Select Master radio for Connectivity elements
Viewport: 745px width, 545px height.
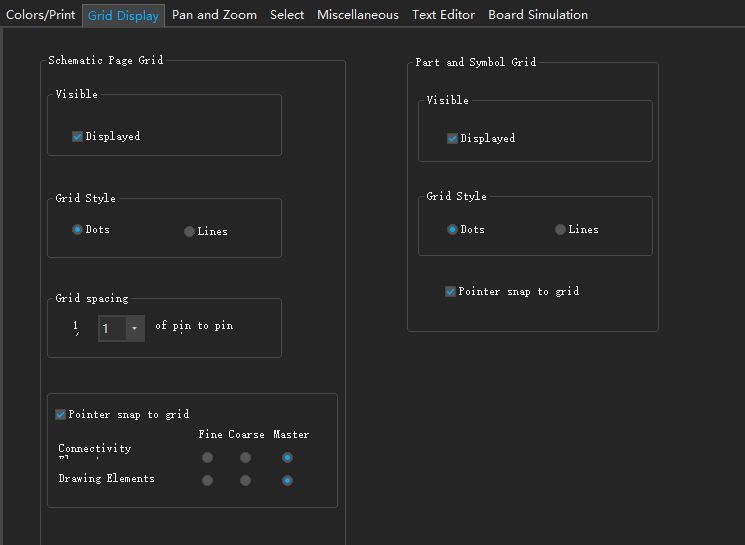(x=287, y=458)
